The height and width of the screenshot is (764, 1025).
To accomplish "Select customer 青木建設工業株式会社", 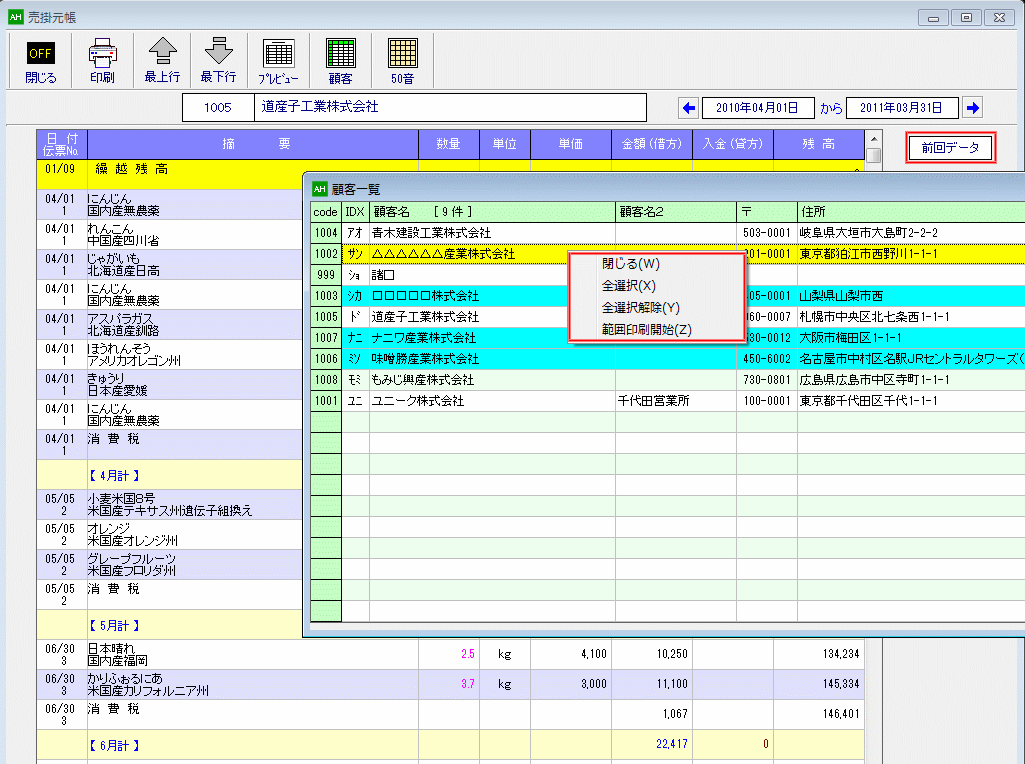I will click(431, 233).
